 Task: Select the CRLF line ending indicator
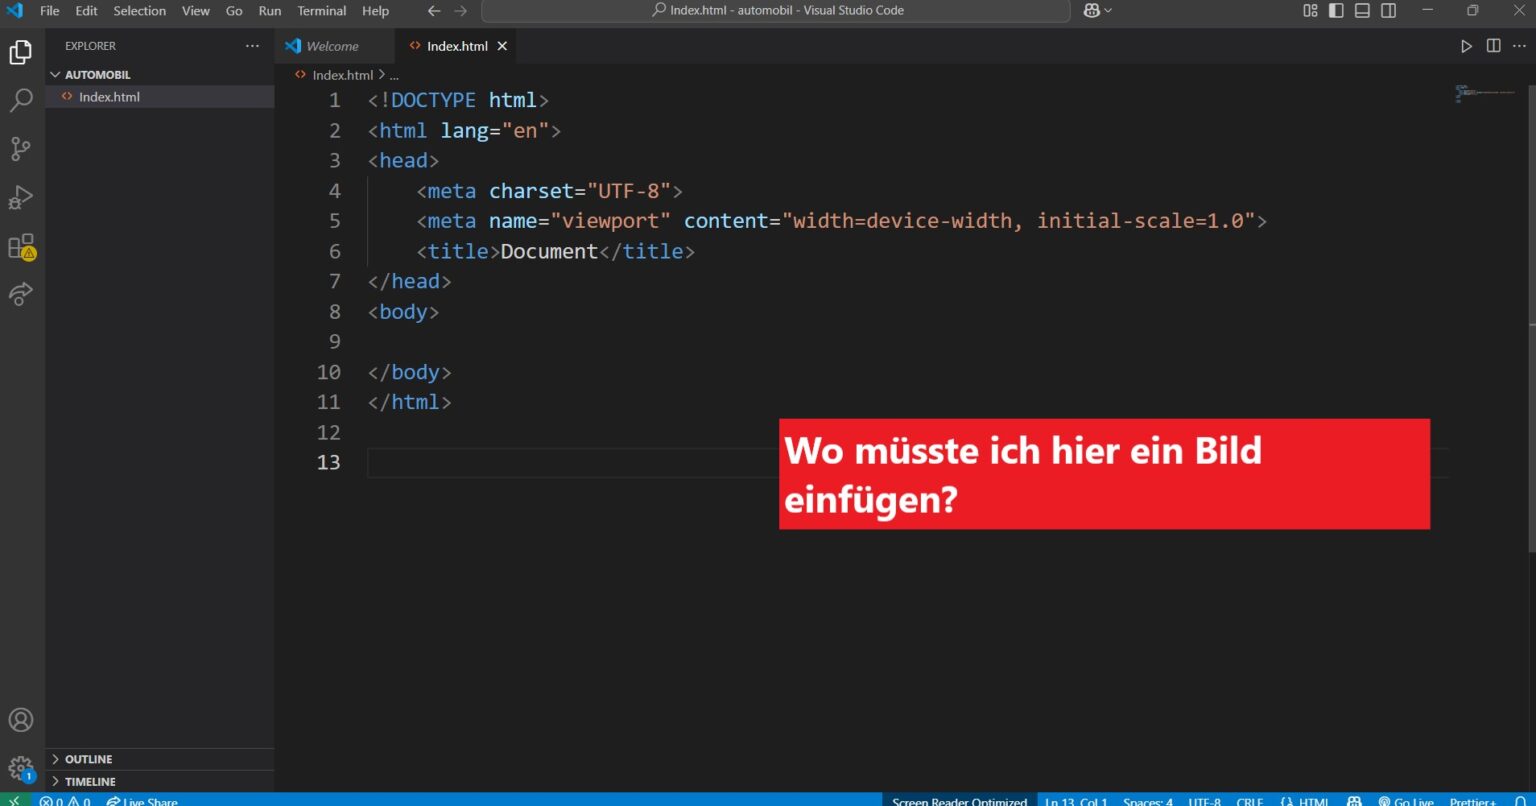(x=1249, y=801)
